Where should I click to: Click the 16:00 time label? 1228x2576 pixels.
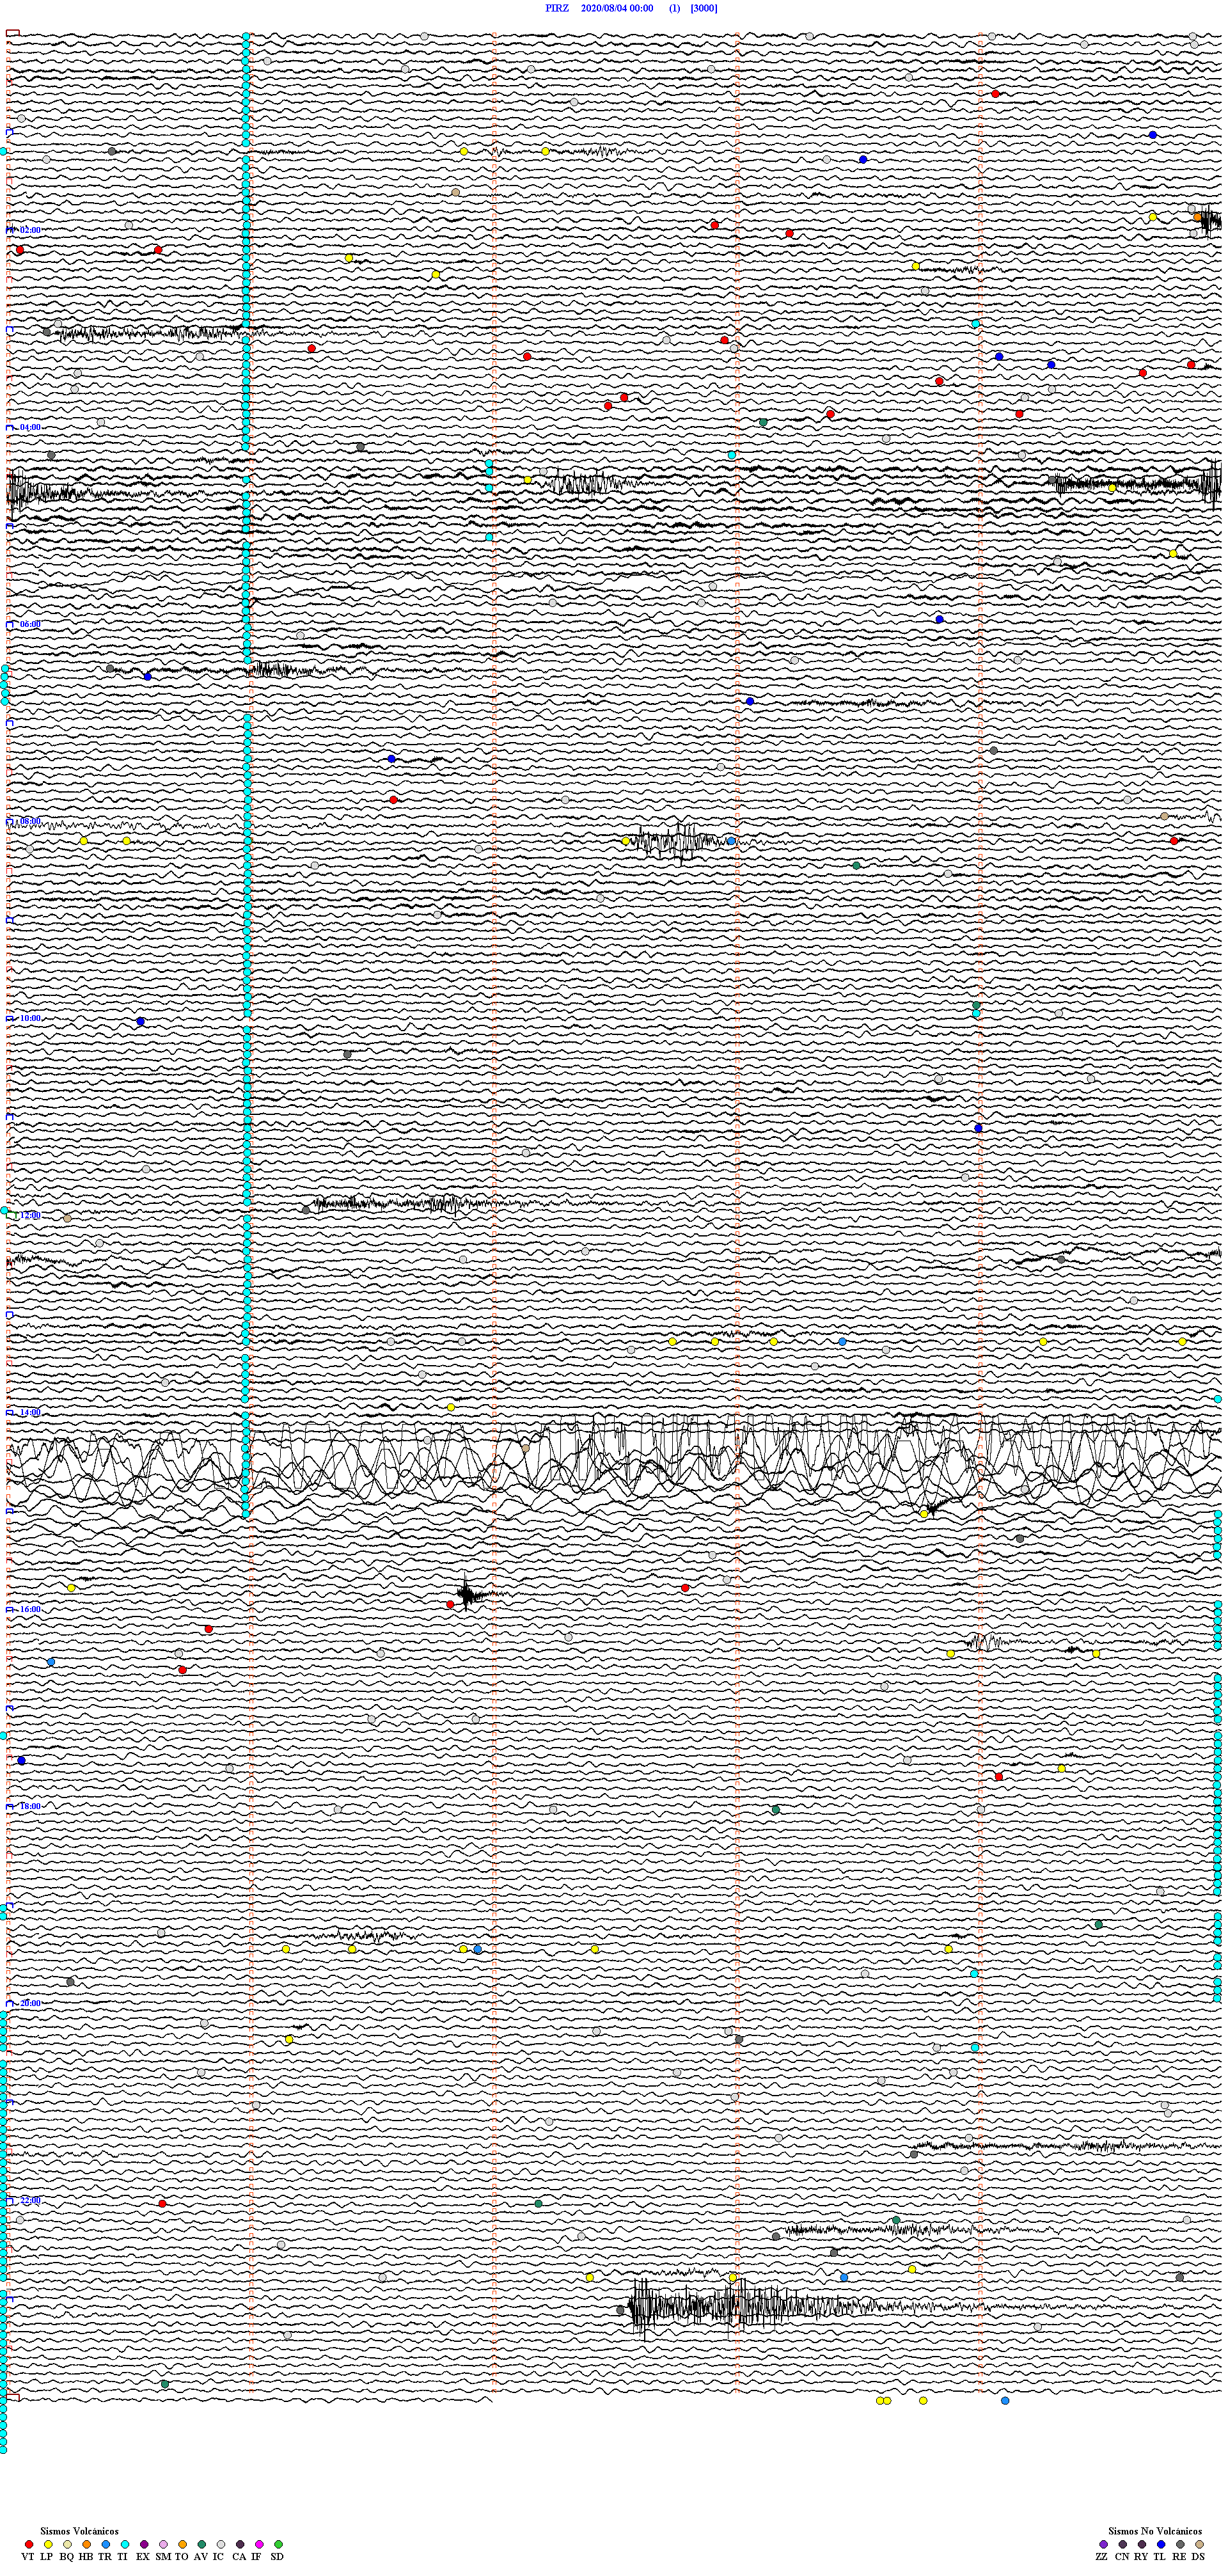click(x=30, y=1609)
